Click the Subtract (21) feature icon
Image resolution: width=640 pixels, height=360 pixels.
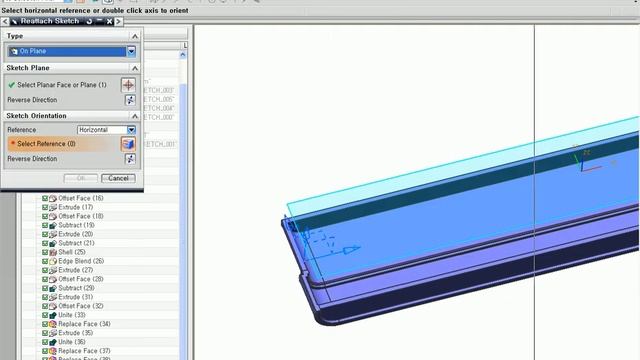53,243
